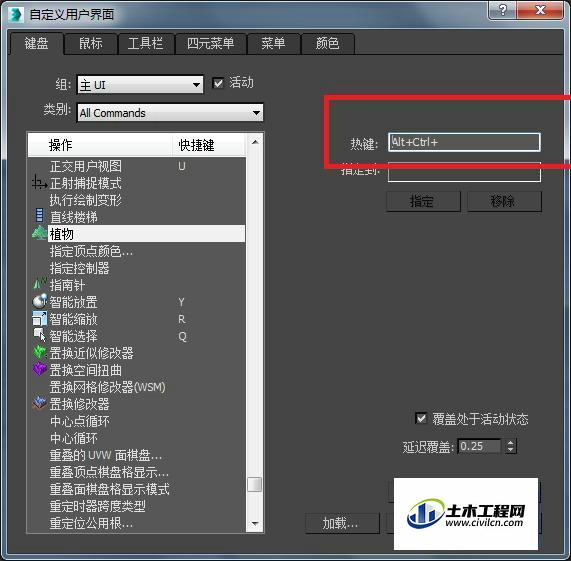This screenshot has height=561, width=571.
Task: Click the 指定 assign button
Action: pos(423,201)
